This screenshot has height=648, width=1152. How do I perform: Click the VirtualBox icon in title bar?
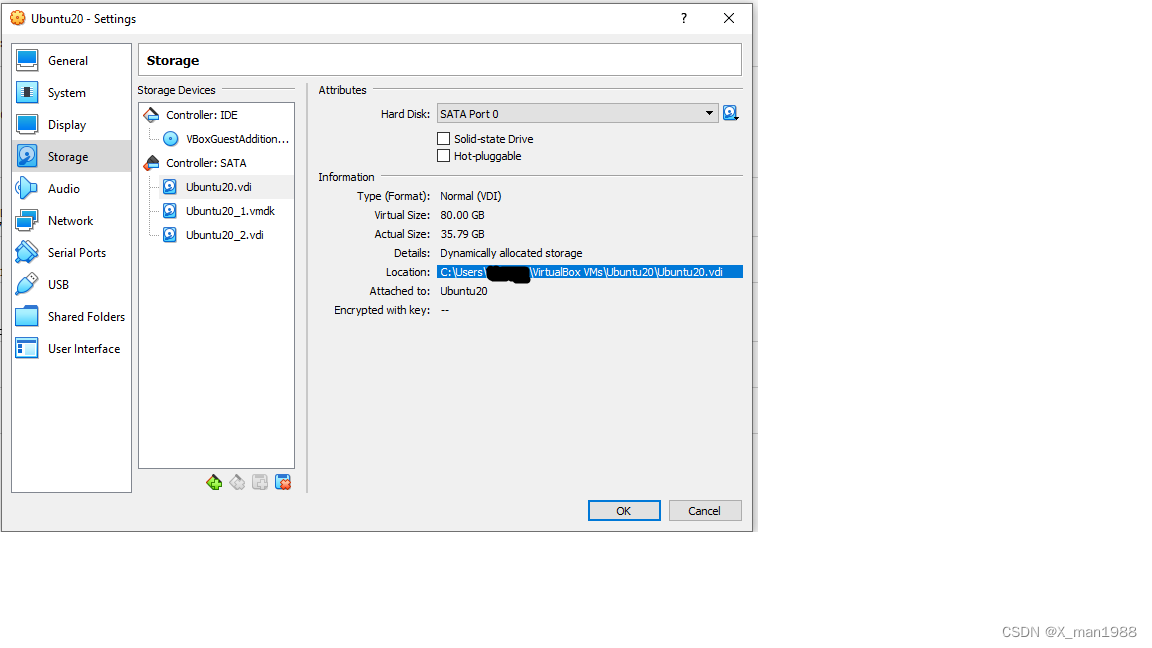click(x=18, y=18)
